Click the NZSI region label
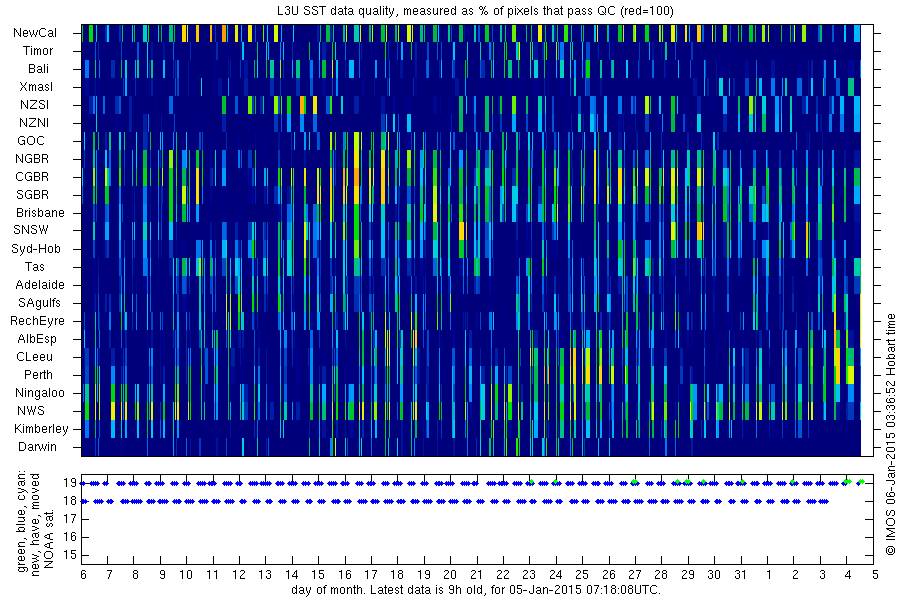Screen dimensions: 900x600 tap(34, 104)
